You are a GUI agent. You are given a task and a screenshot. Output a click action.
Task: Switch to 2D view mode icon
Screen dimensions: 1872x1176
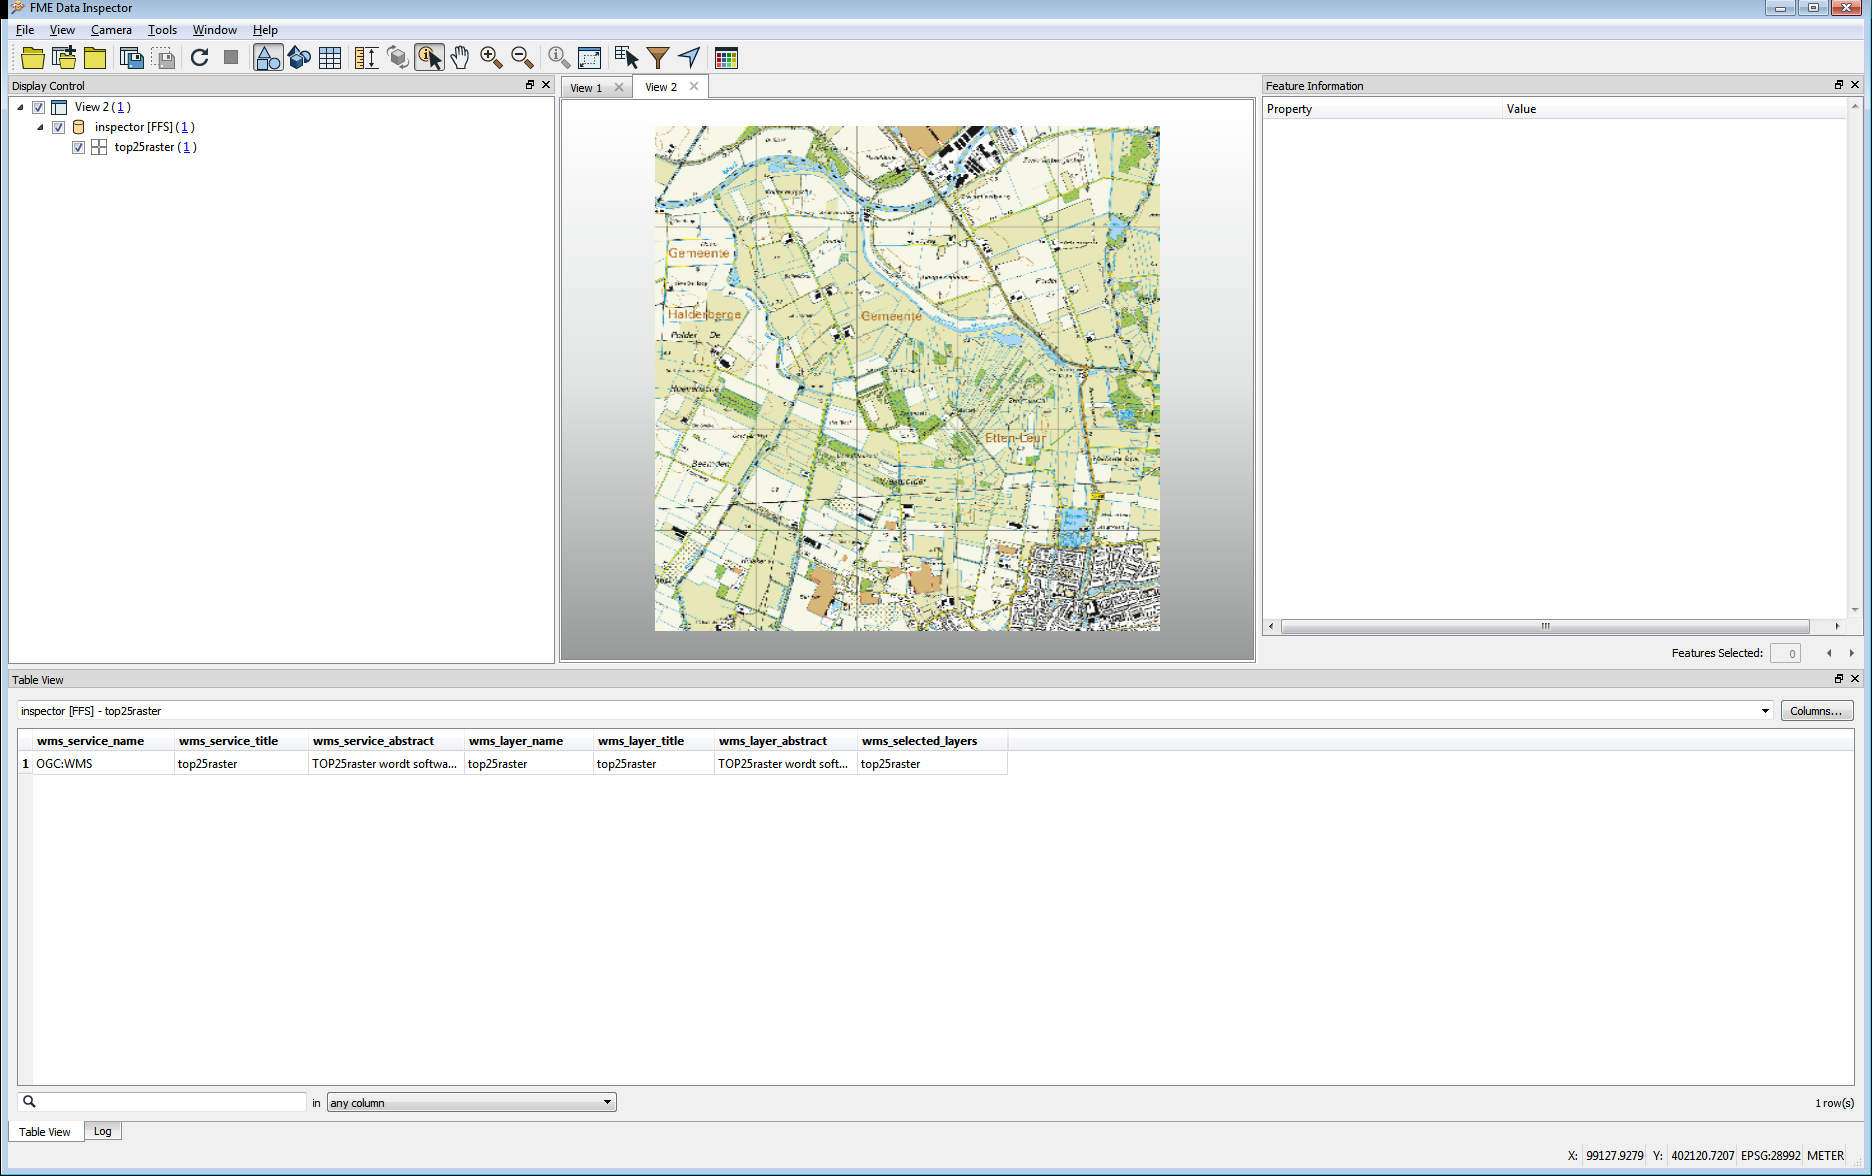tap(268, 58)
